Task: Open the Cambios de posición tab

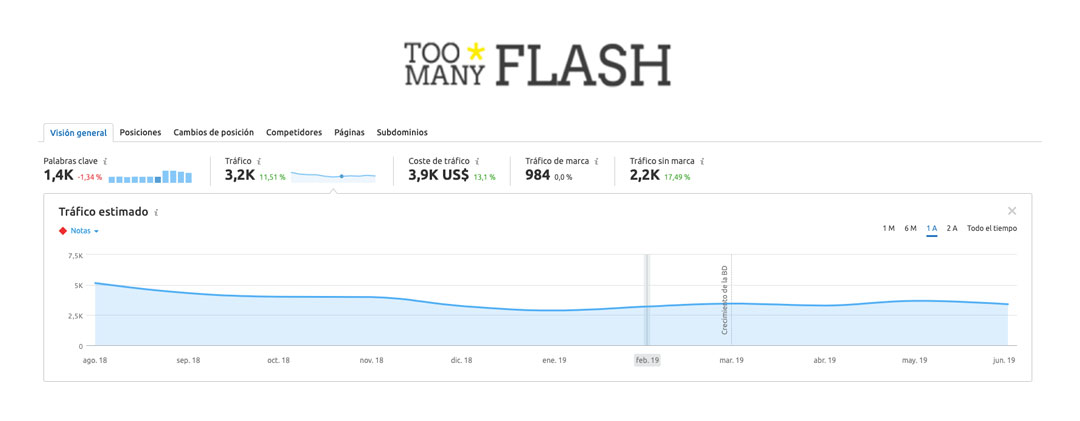Action: tap(214, 132)
